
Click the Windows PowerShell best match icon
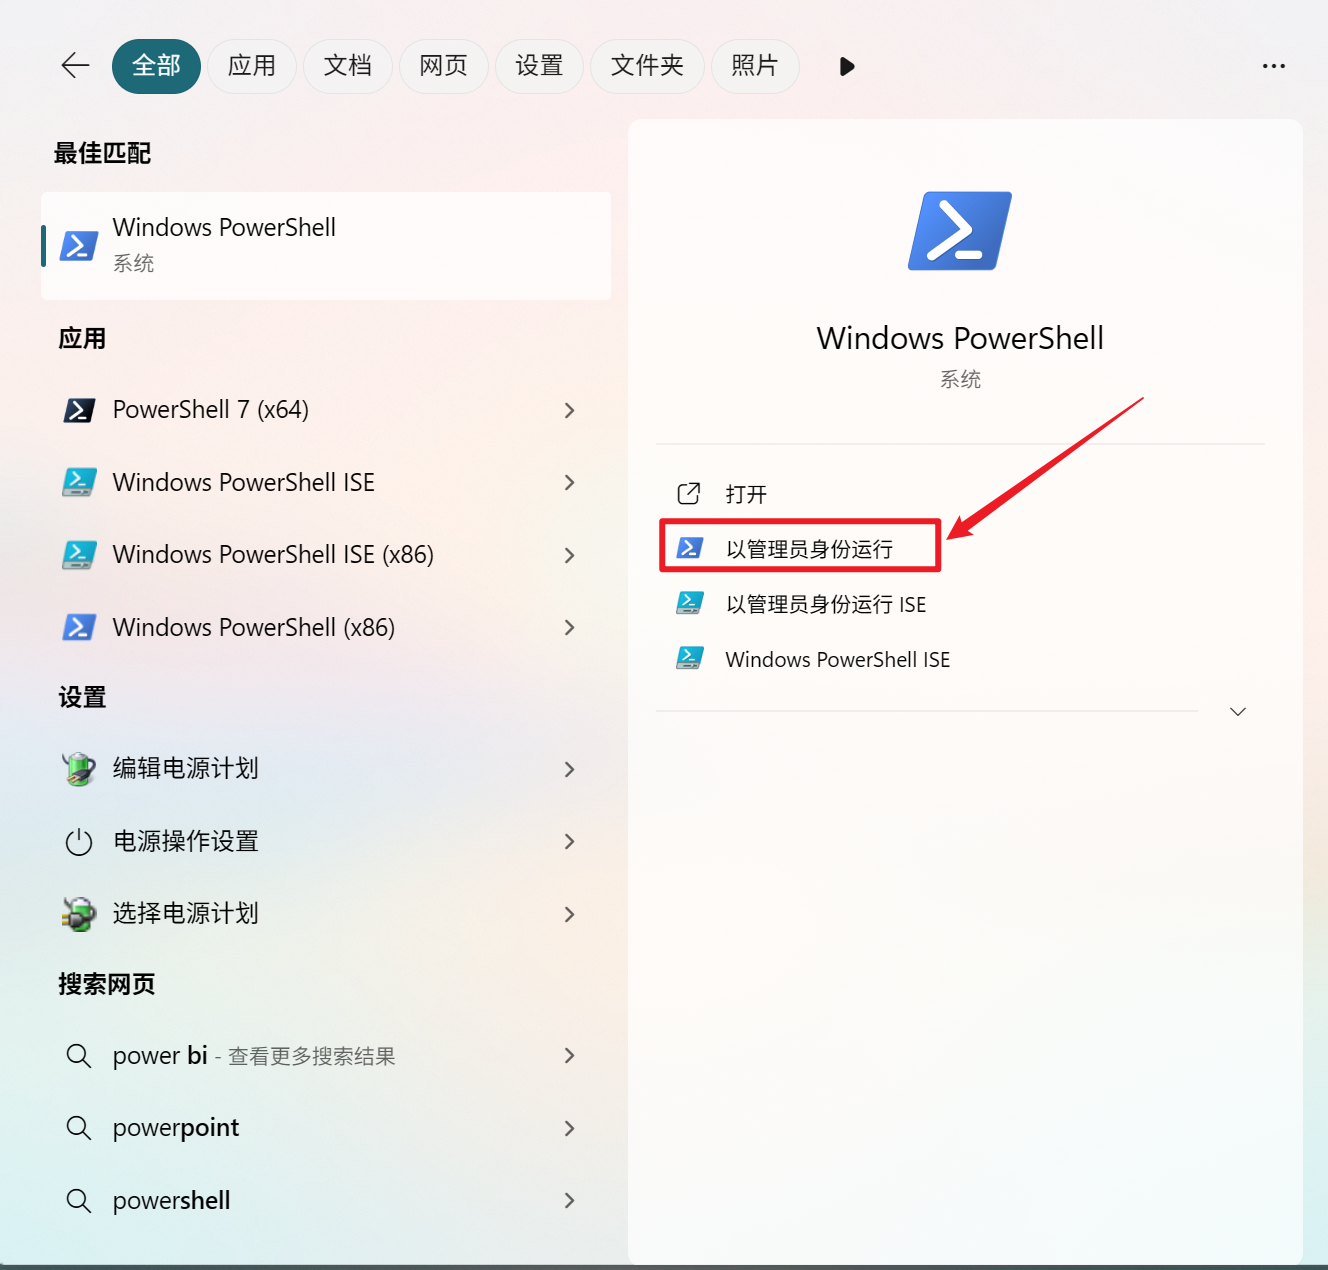[x=79, y=246]
